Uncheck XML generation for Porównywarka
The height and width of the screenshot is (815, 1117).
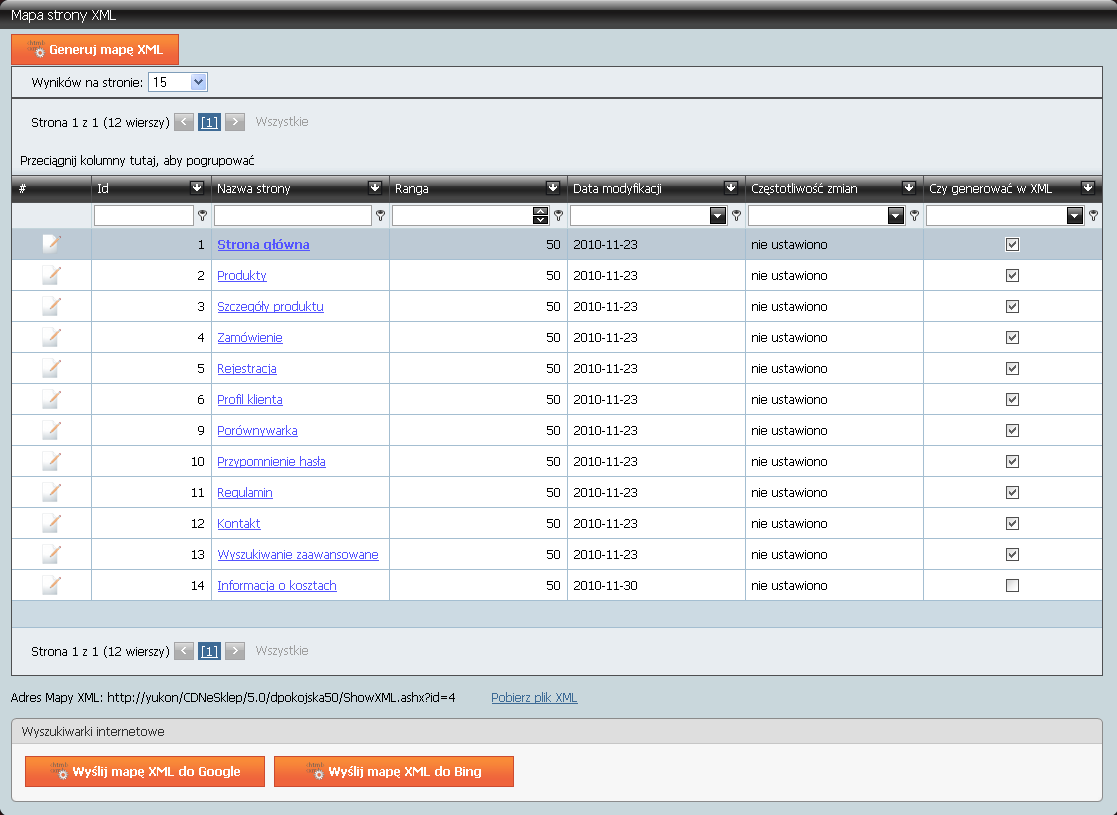click(x=1012, y=430)
